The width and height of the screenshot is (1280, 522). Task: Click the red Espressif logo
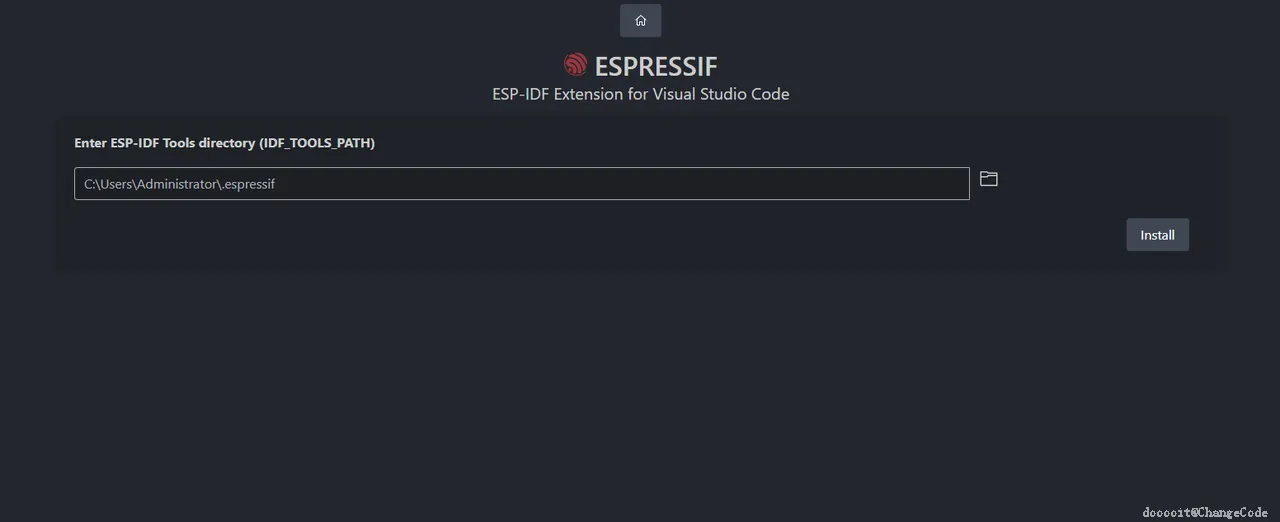click(575, 65)
